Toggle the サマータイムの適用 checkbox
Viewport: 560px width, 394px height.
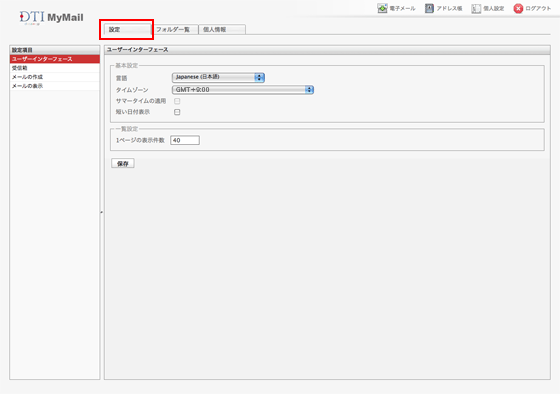point(177,101)
